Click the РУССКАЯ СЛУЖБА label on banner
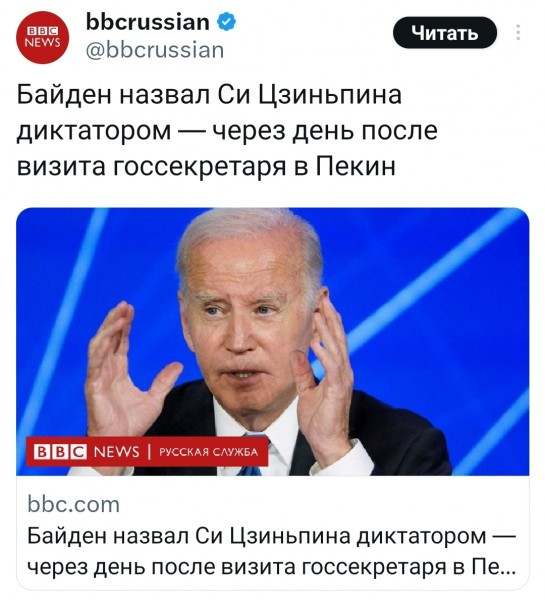The image size is (545, 600). 209,452
